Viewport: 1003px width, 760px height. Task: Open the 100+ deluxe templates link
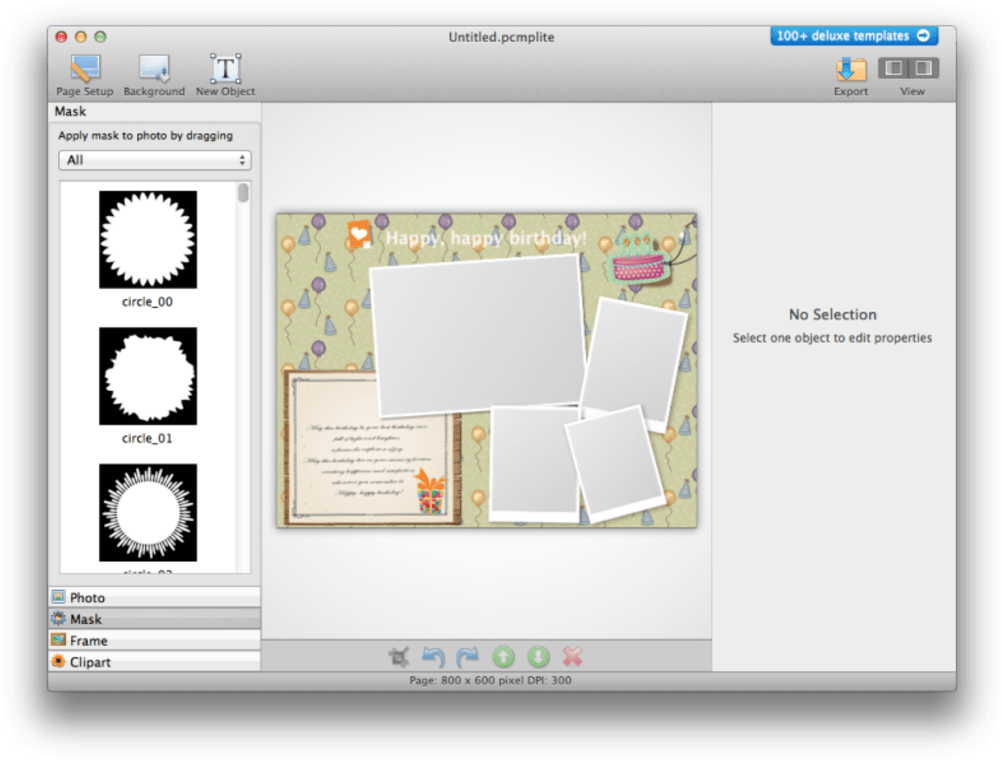(853, 35)
